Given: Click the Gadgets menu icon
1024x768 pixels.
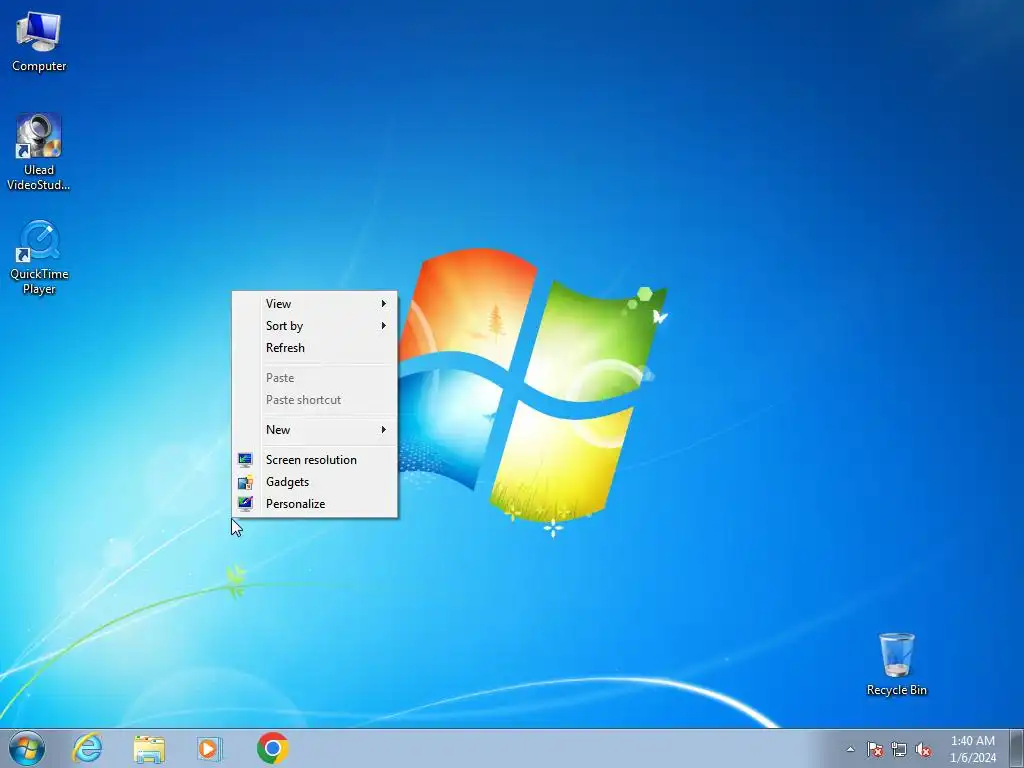Looking at the screenshot, I should [x=245, y=482].
